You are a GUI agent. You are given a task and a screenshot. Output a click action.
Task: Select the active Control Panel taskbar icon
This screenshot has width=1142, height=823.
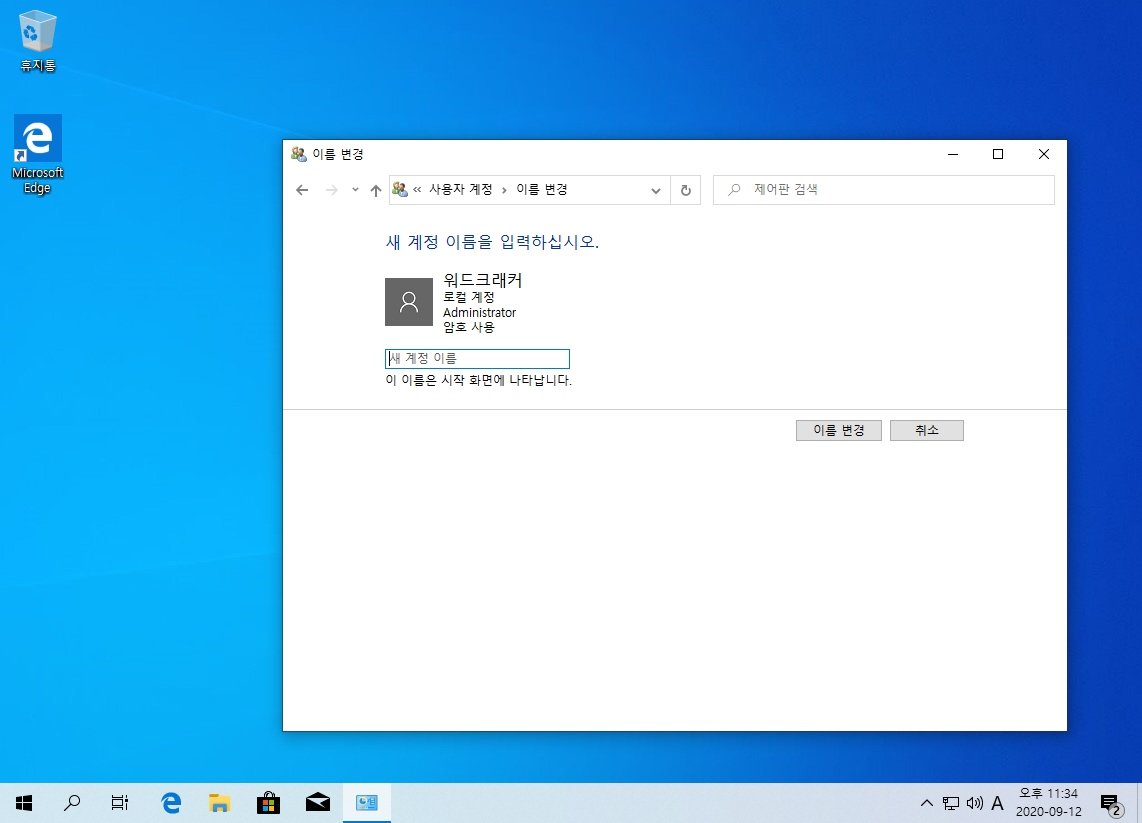pos(366,802)
